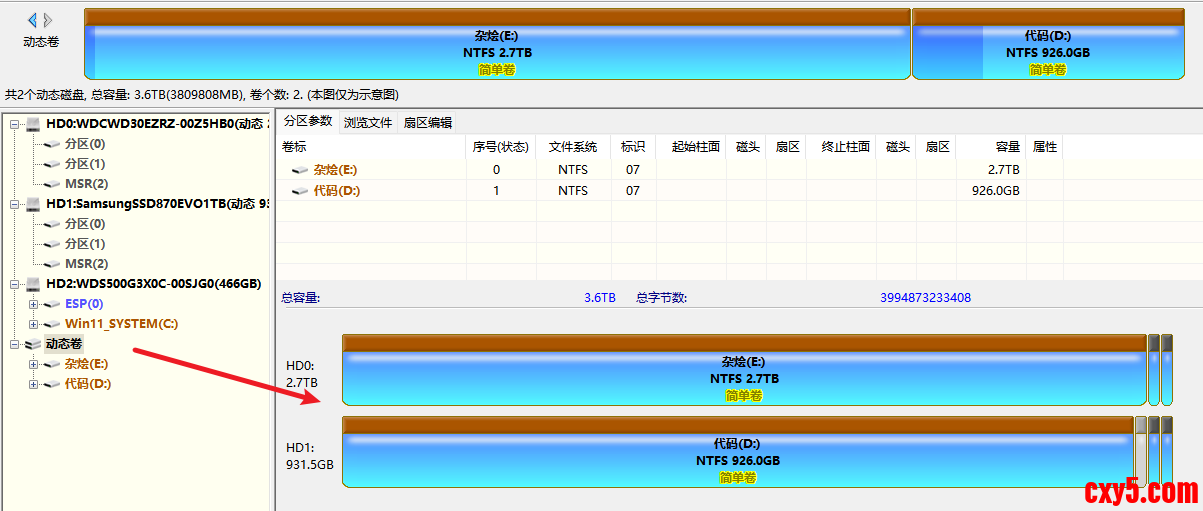Click the volume icon beside 代码(D:) in the tree

(x=53, y=384)
